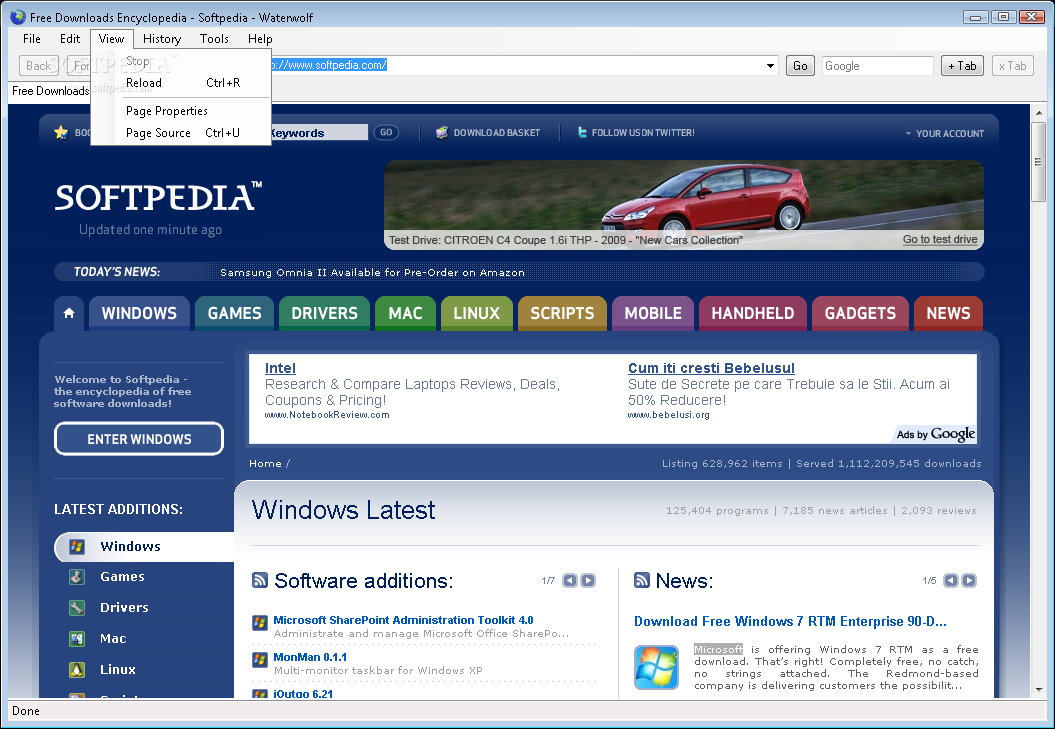Click icon next to Microsoft SharePoint Administration Toolkit

pyautogui.click(x=260, y=623)
